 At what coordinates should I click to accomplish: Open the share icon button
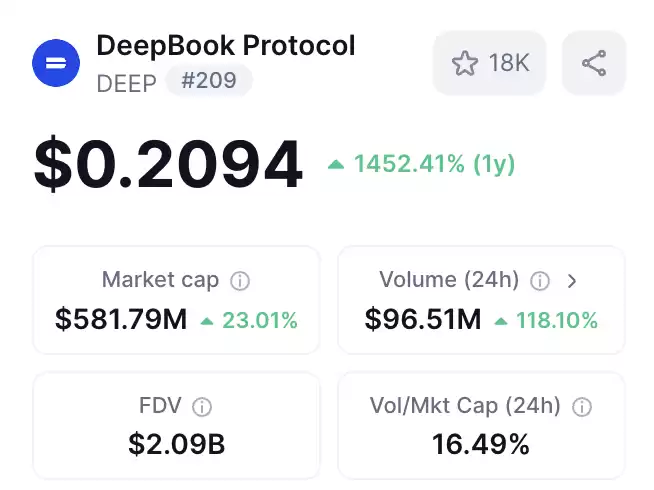pyautogui.click(x=594, y=63)
